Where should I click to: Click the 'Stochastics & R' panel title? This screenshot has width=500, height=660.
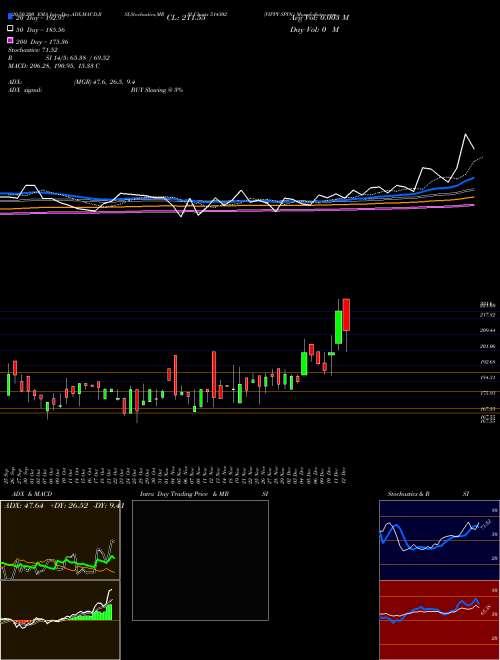click(x=409, y=494)
